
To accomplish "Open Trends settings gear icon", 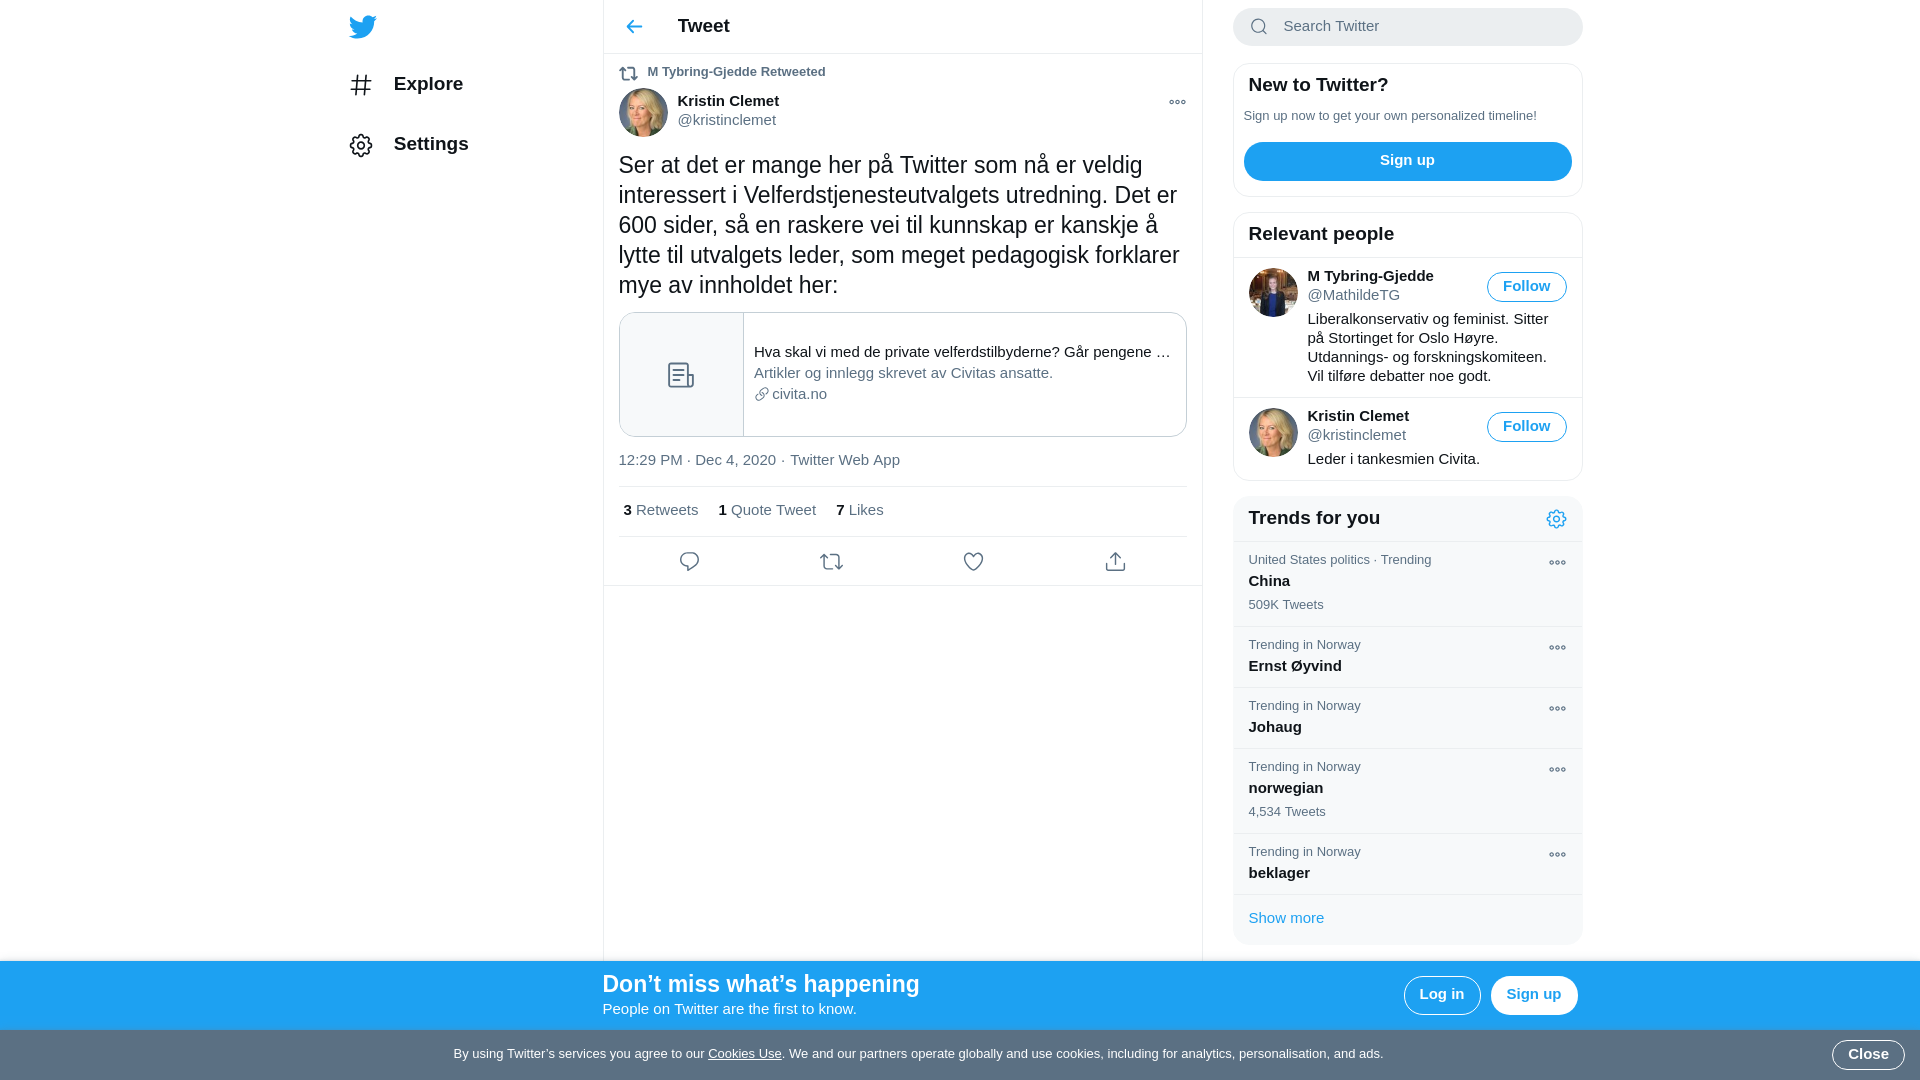I will [x=1556, y=519].
